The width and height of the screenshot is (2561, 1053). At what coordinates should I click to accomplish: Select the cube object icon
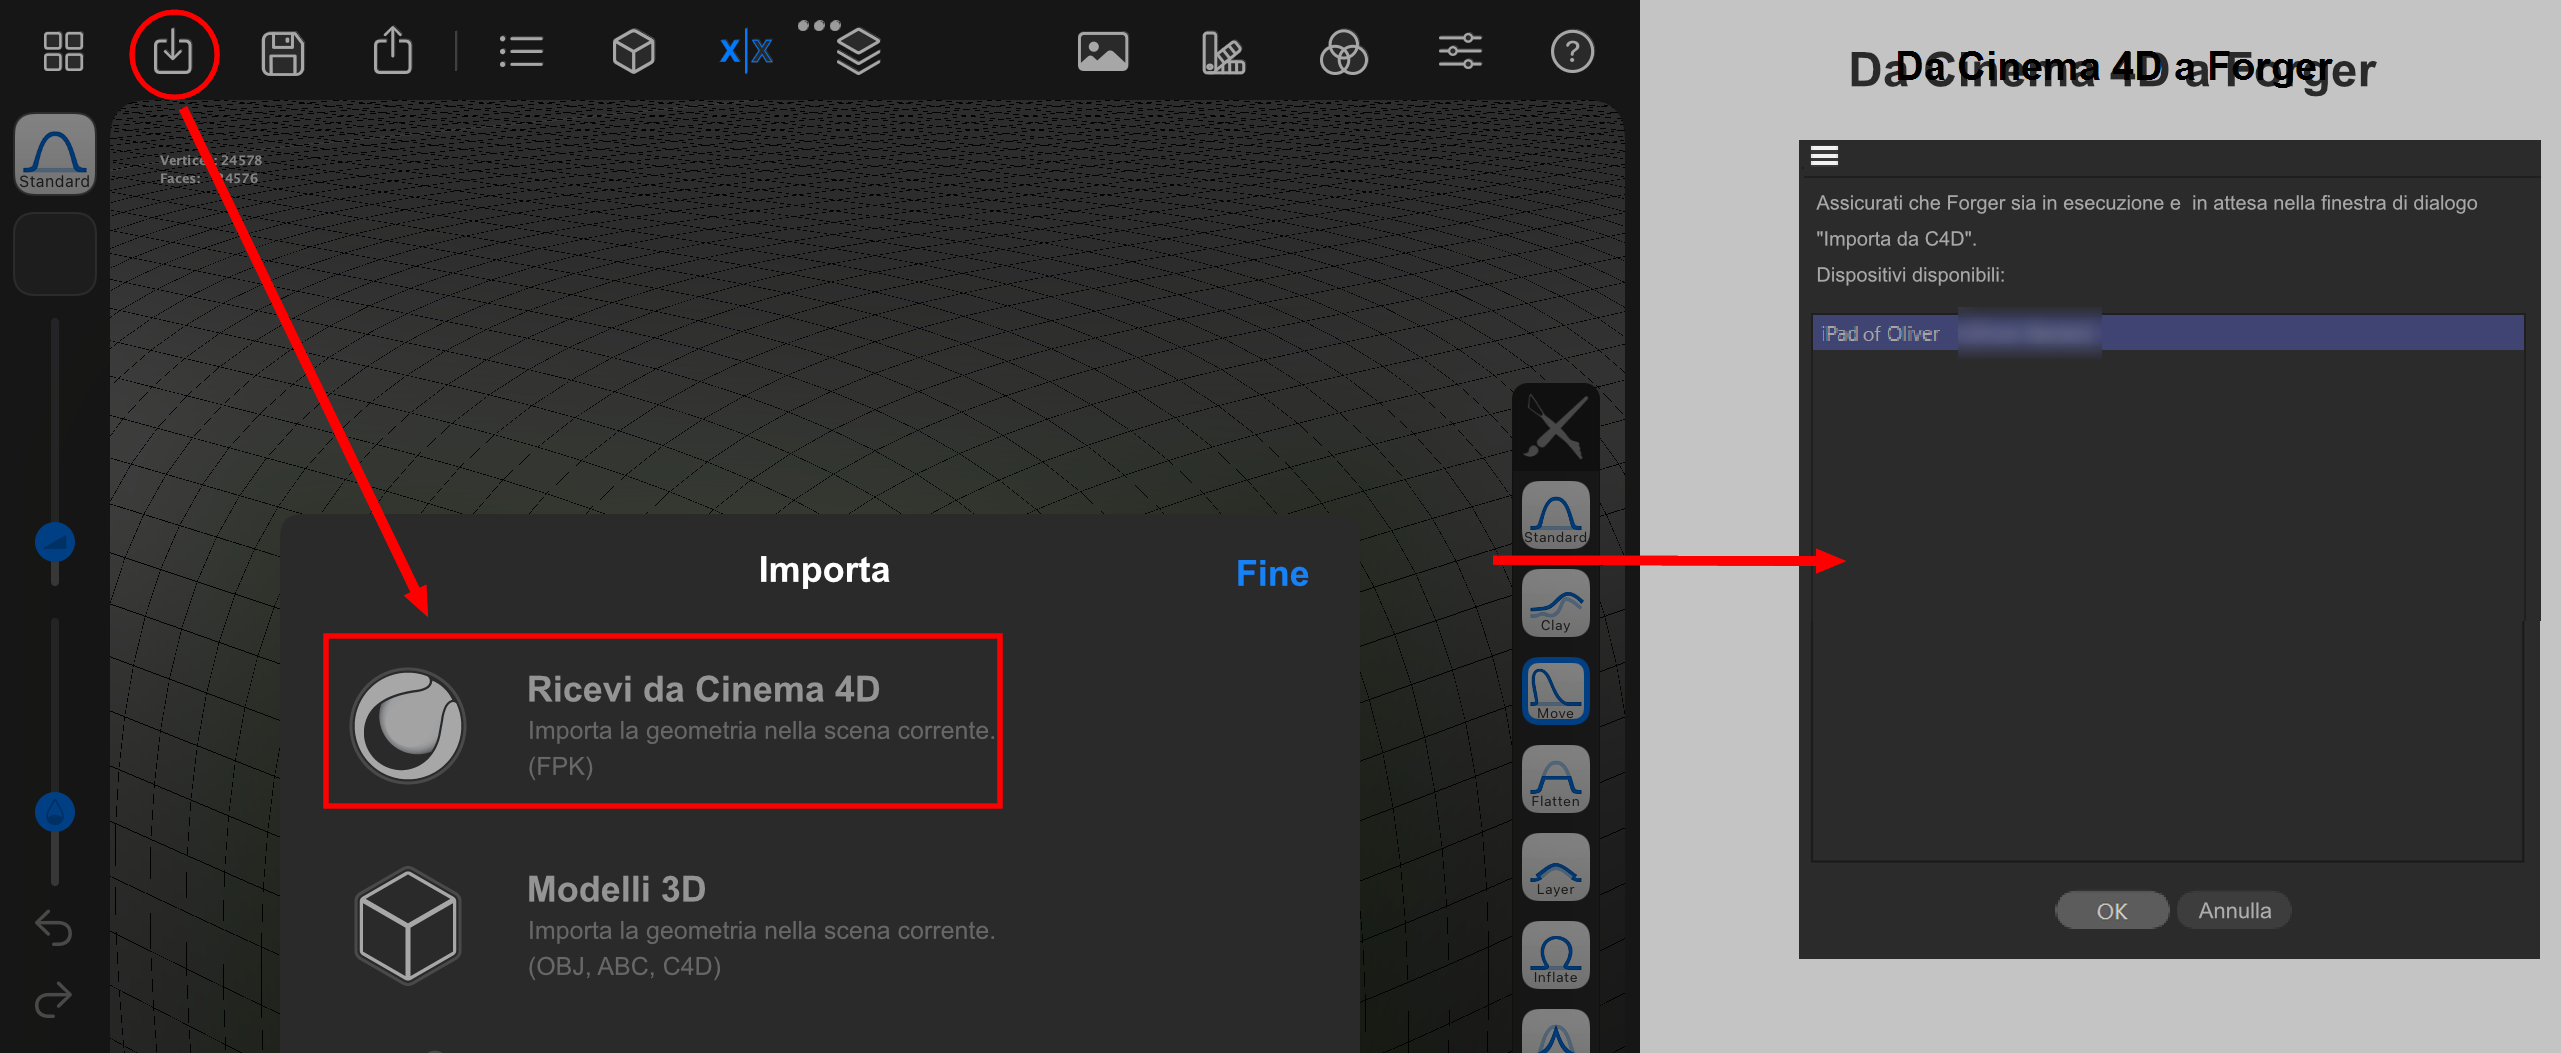(633, 52)
